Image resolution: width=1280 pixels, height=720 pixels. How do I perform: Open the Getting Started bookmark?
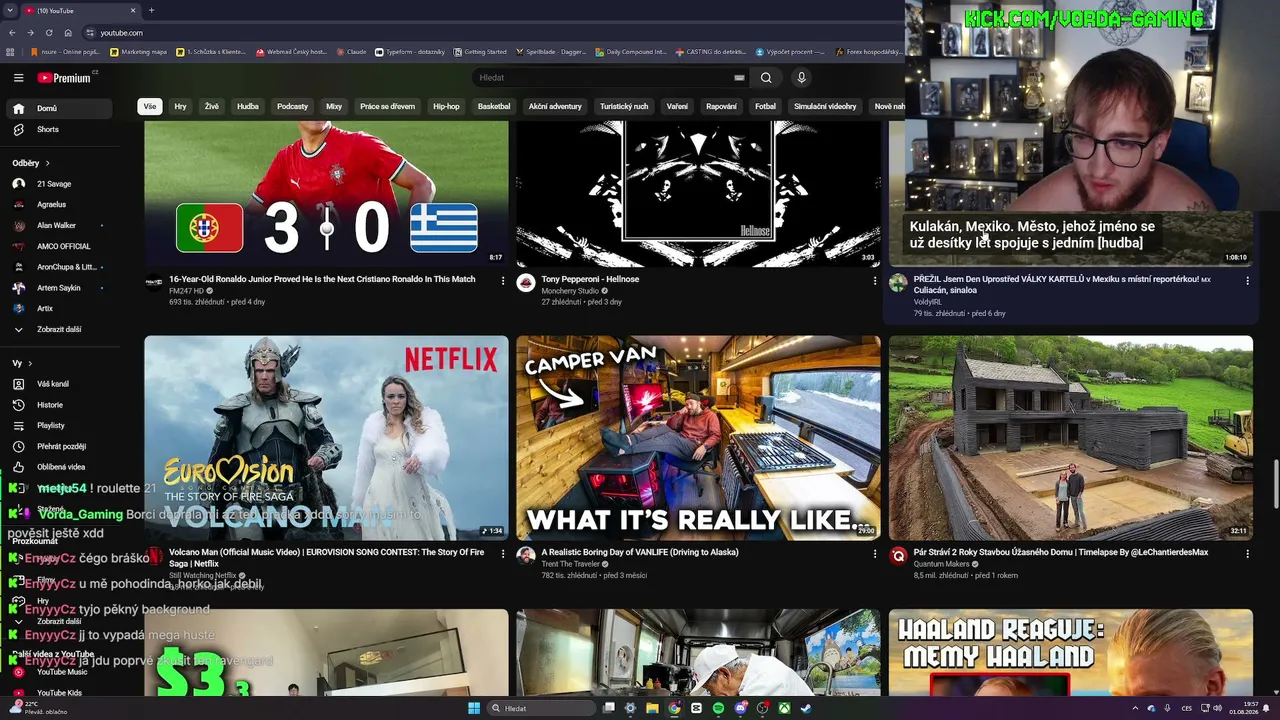tap(480, 52)
